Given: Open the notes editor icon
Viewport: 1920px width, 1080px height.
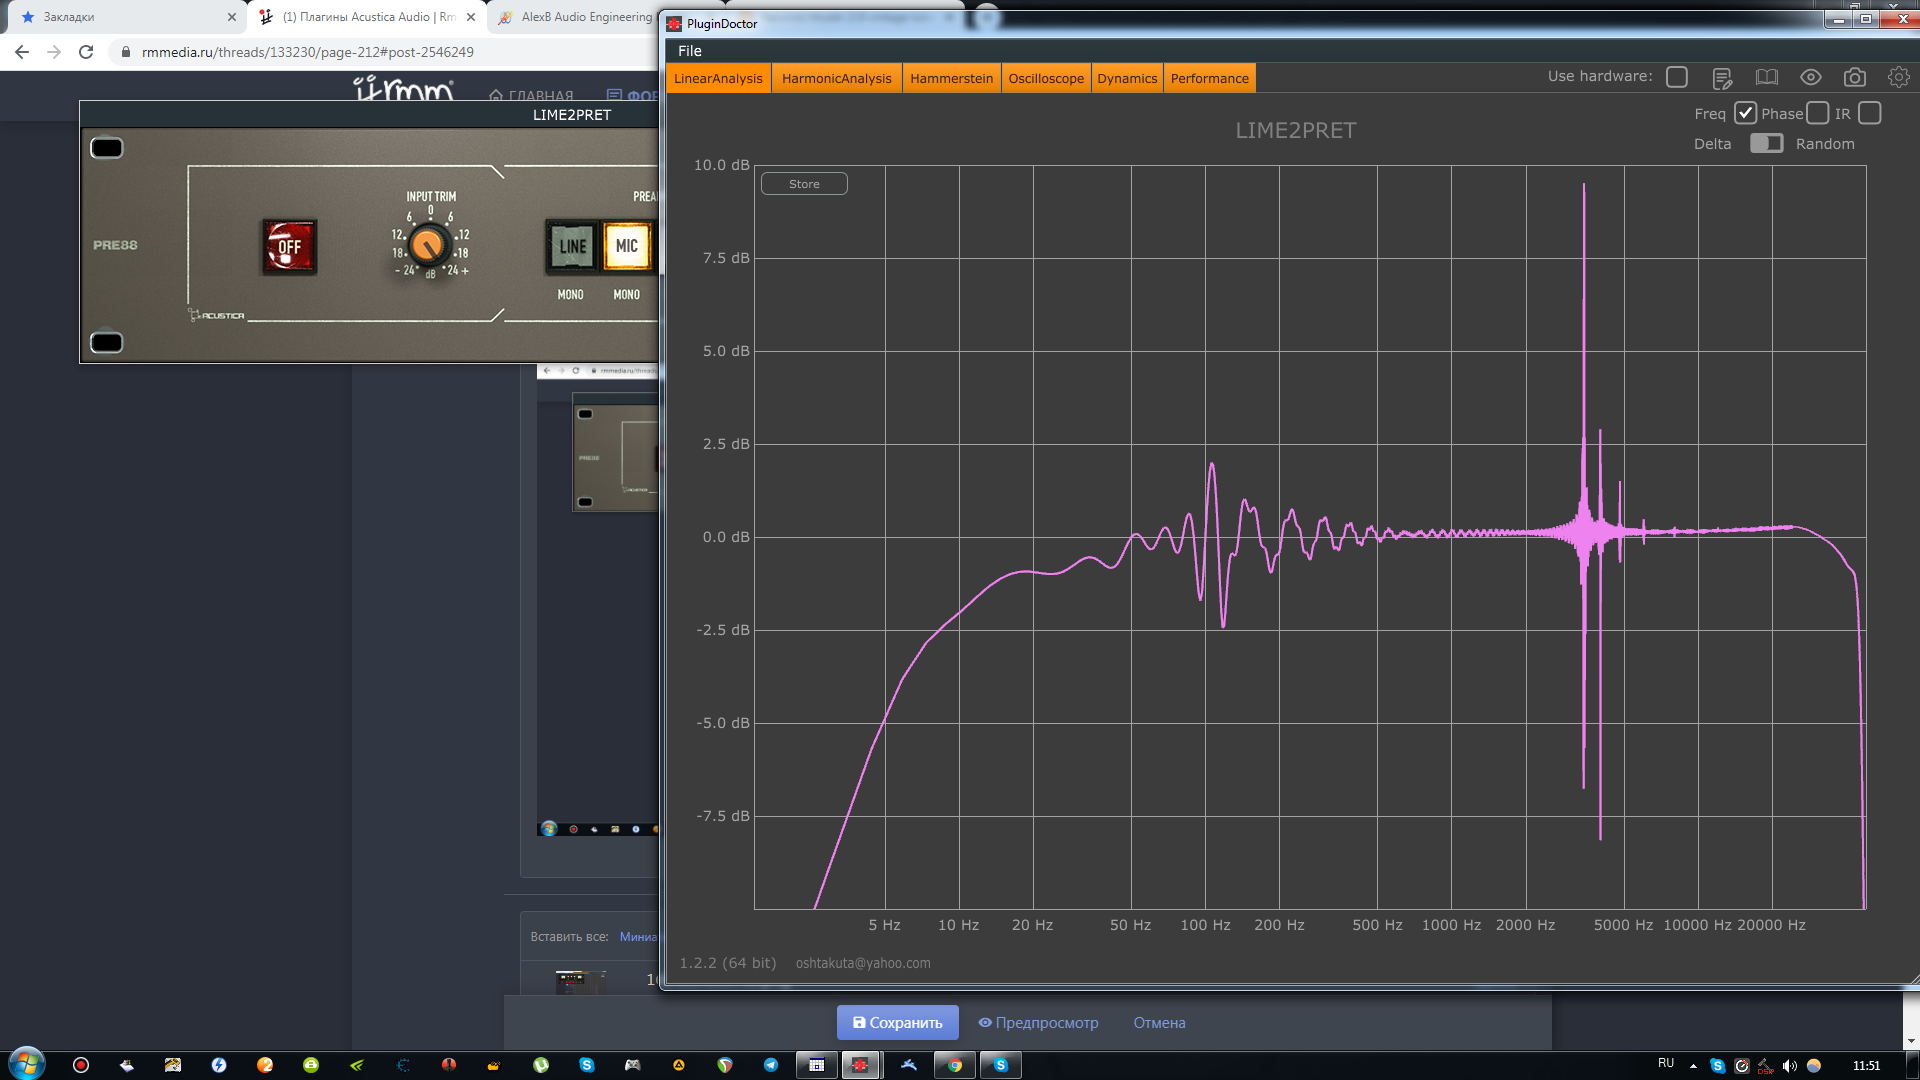Looking at the screenshot, I should tap(1722, 77).
